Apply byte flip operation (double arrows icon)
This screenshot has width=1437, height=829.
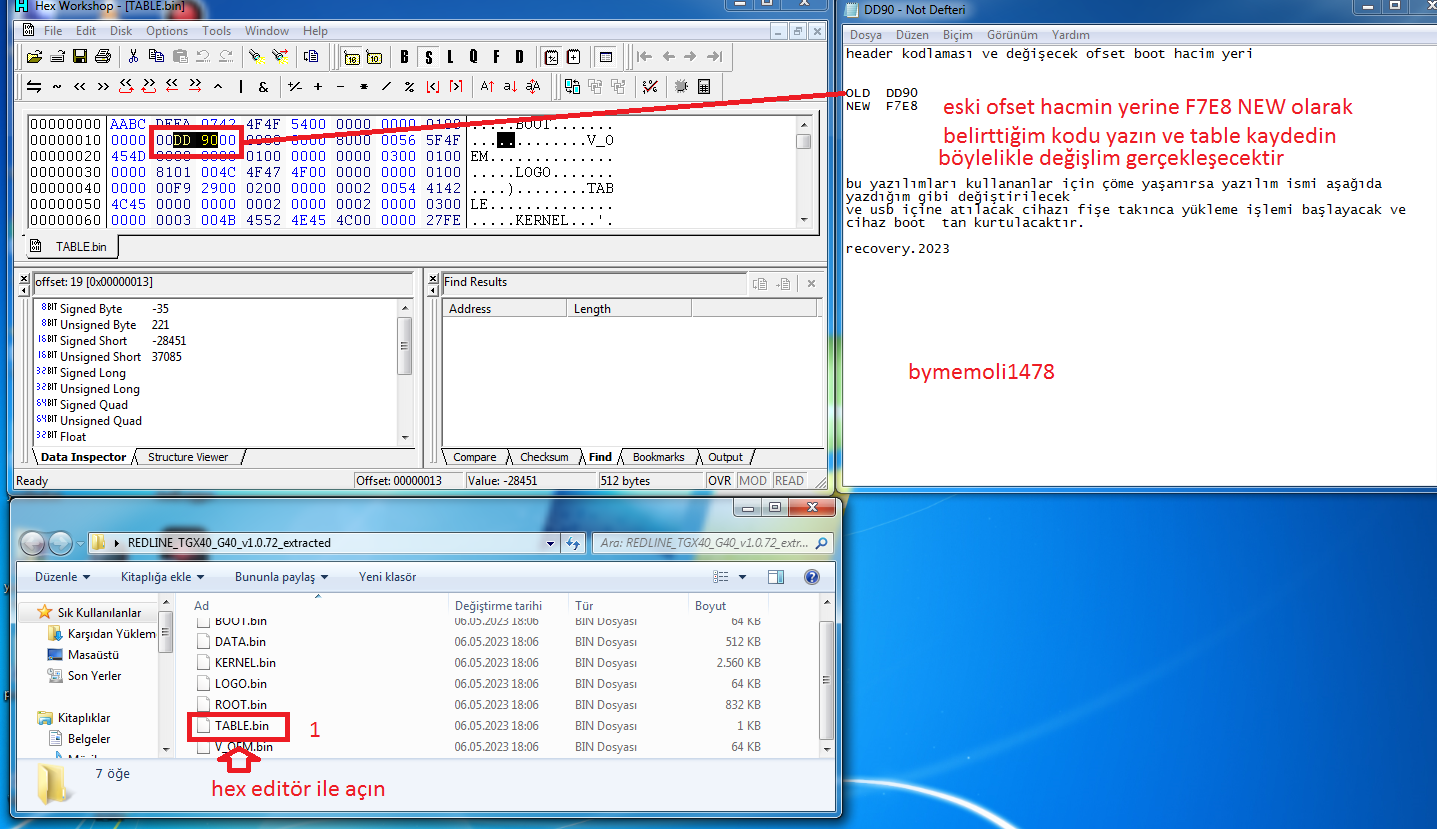[x=34, y=86]
